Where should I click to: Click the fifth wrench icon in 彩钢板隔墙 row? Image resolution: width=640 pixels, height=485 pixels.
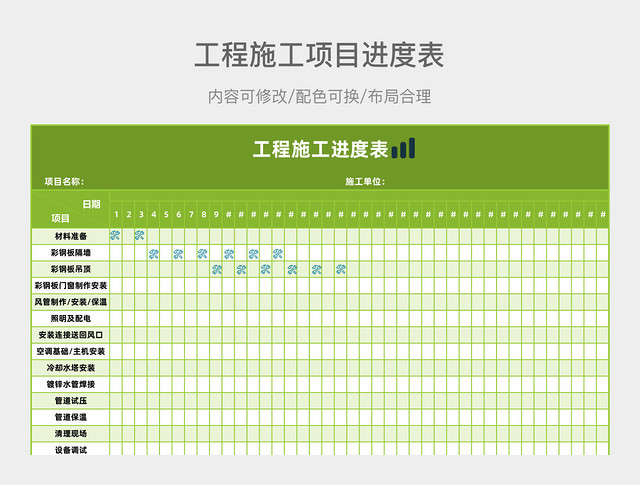253,254
